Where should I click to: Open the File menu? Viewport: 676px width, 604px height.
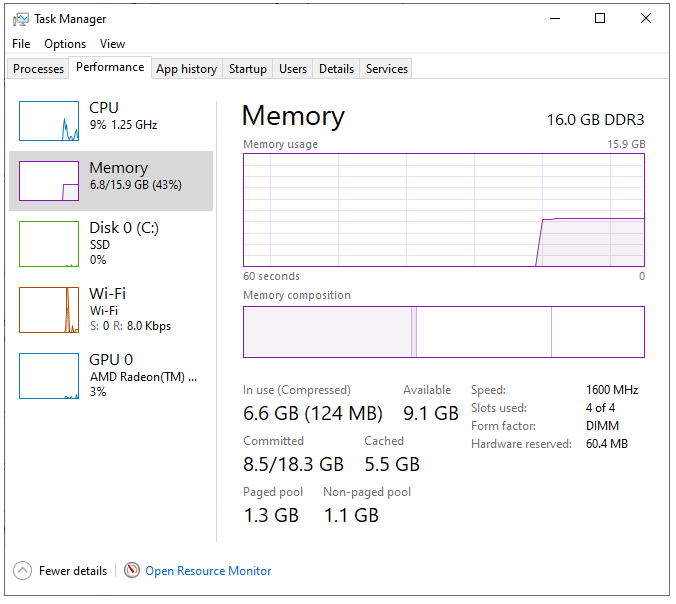coord(21,44)
